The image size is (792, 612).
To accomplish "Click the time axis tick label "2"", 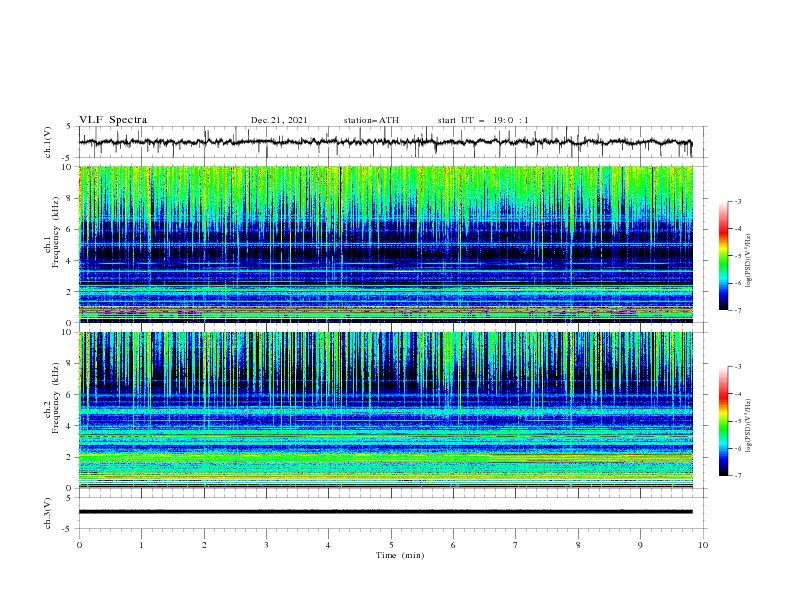I will pos(204,545).
